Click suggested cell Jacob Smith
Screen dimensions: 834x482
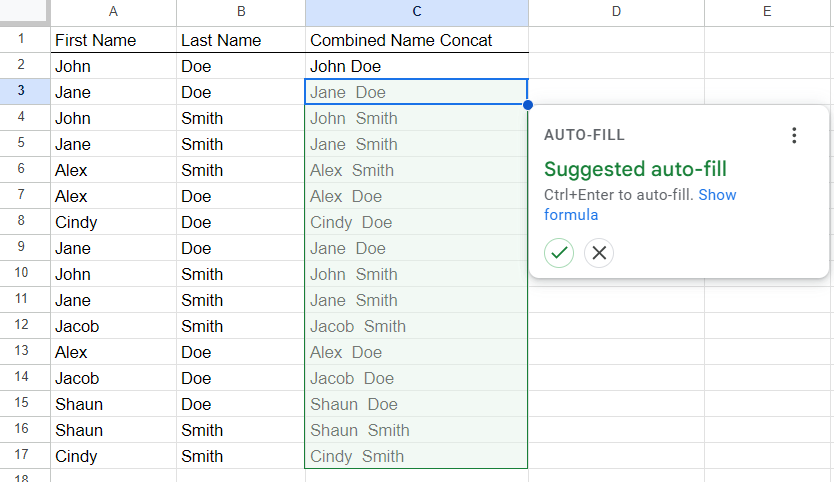pos(416,326)
